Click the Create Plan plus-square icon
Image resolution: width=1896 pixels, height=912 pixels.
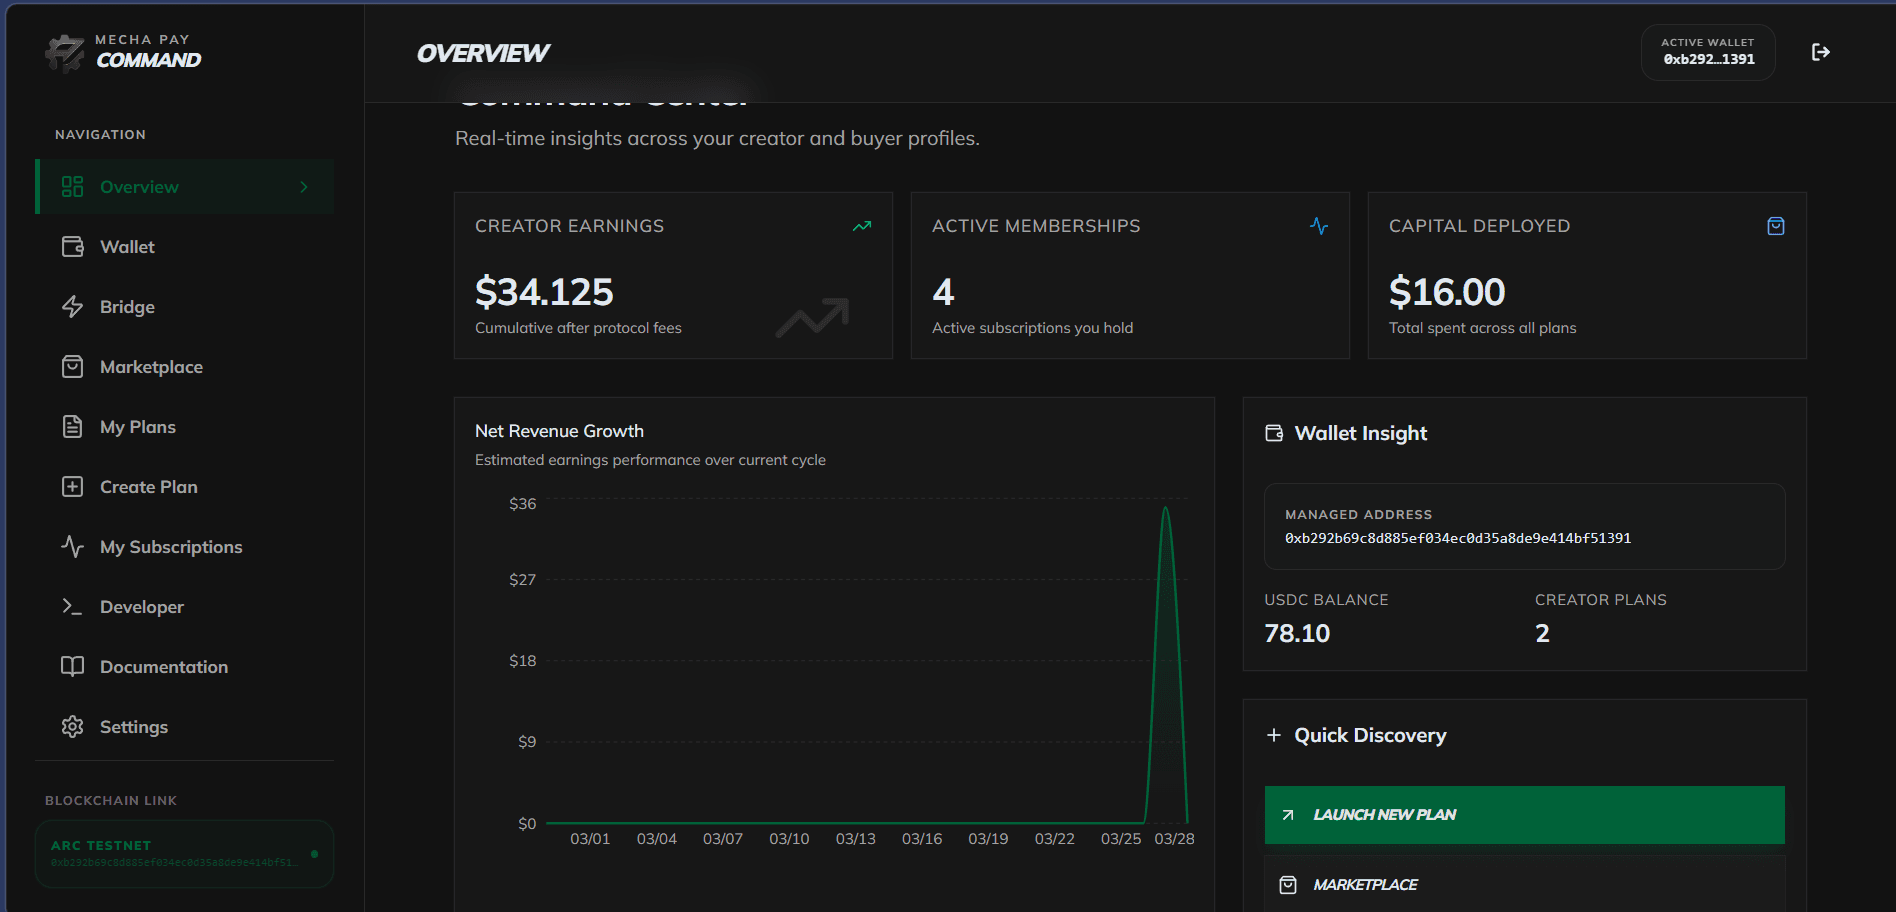tap(72, 487)
